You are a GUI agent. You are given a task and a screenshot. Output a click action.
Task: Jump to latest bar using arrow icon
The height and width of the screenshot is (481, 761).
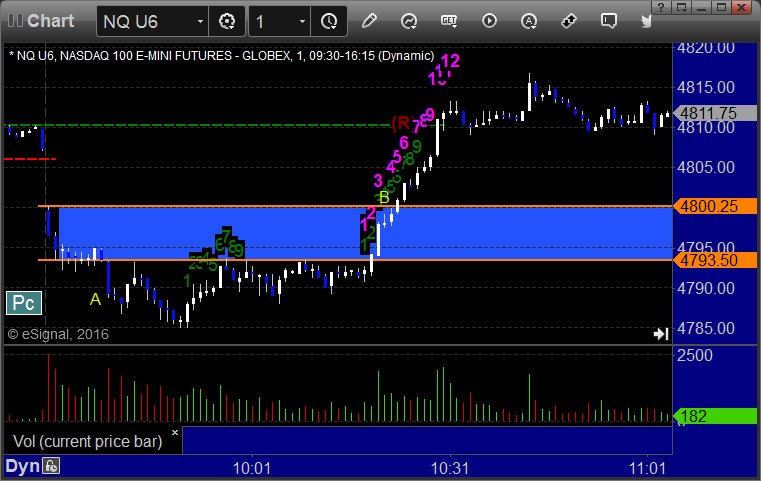[x=661, y=334]
